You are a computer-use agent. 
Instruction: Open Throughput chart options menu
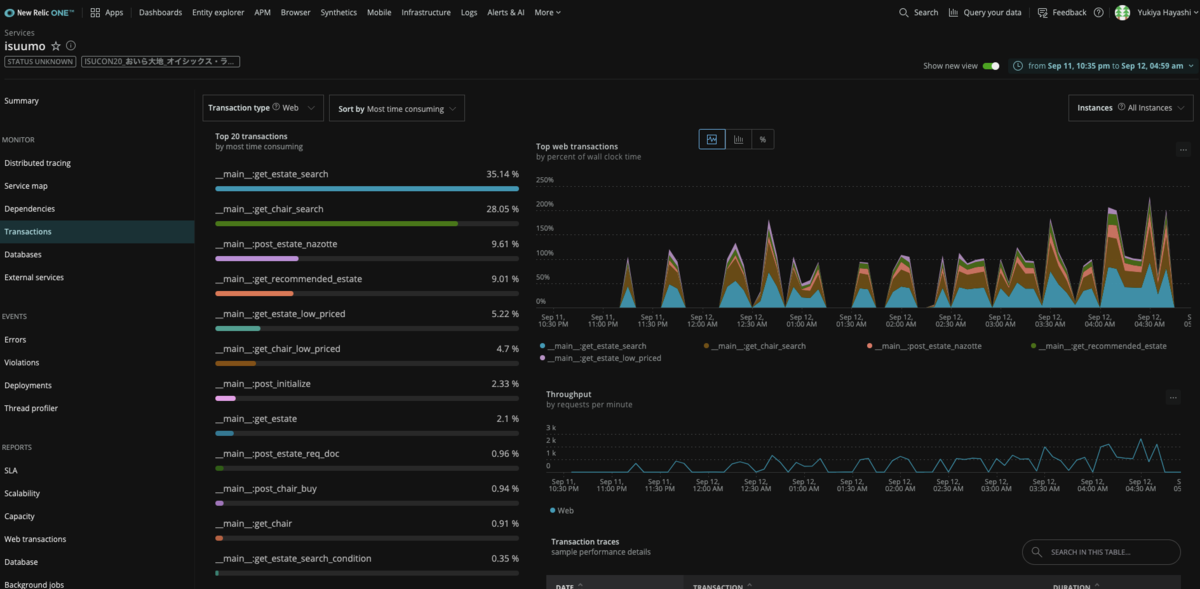pyautogui.click(x=1173, y=397)
